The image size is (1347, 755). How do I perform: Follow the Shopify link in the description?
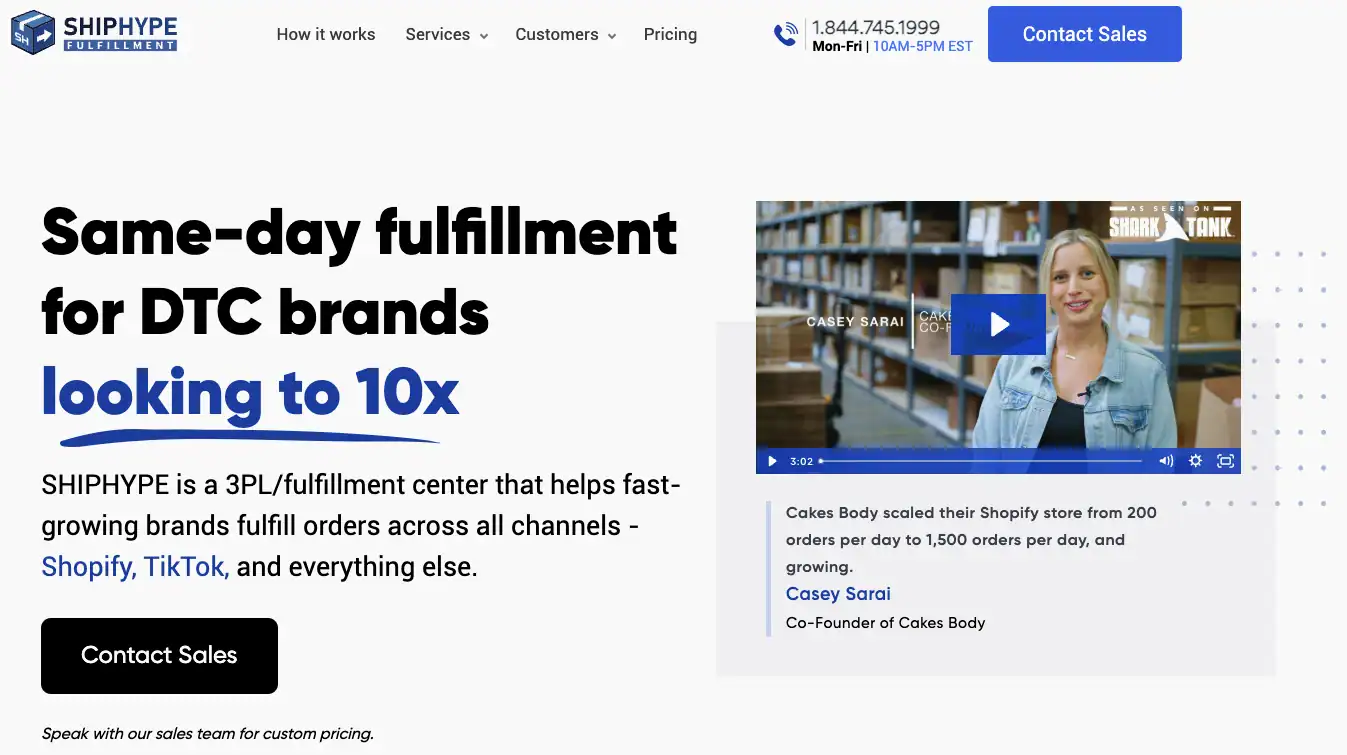coord(89,567)
